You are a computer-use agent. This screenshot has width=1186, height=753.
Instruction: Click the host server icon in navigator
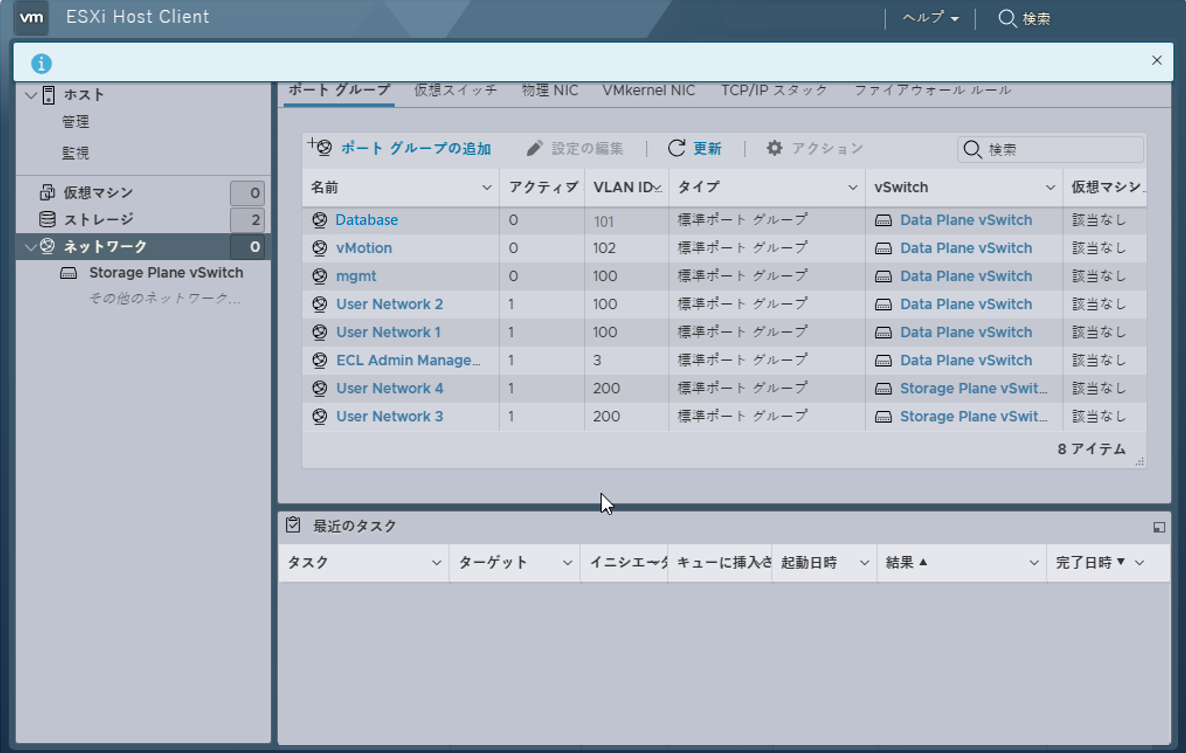[x=48, y=95]
